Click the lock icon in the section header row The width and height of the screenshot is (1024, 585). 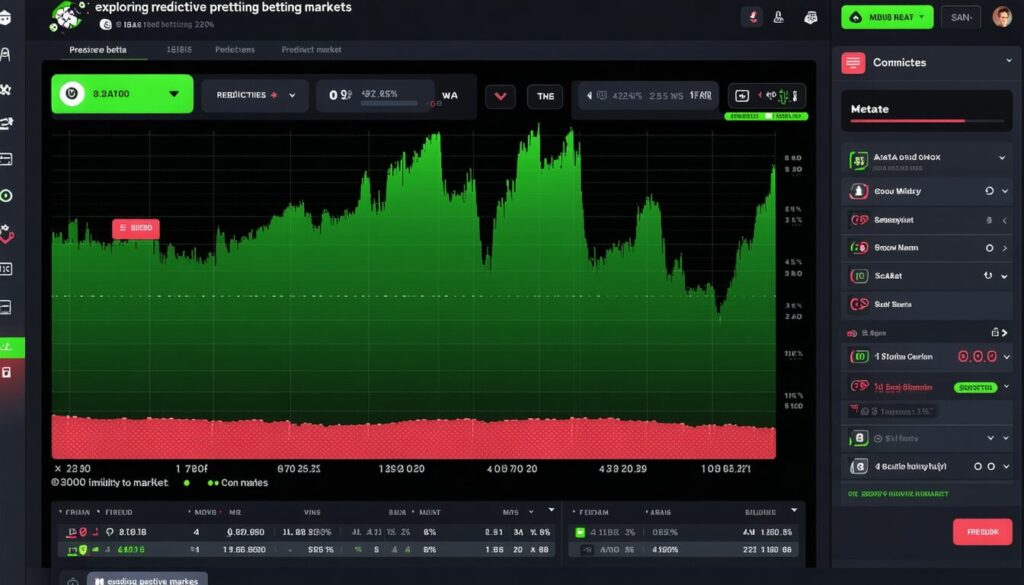[995, 332]
